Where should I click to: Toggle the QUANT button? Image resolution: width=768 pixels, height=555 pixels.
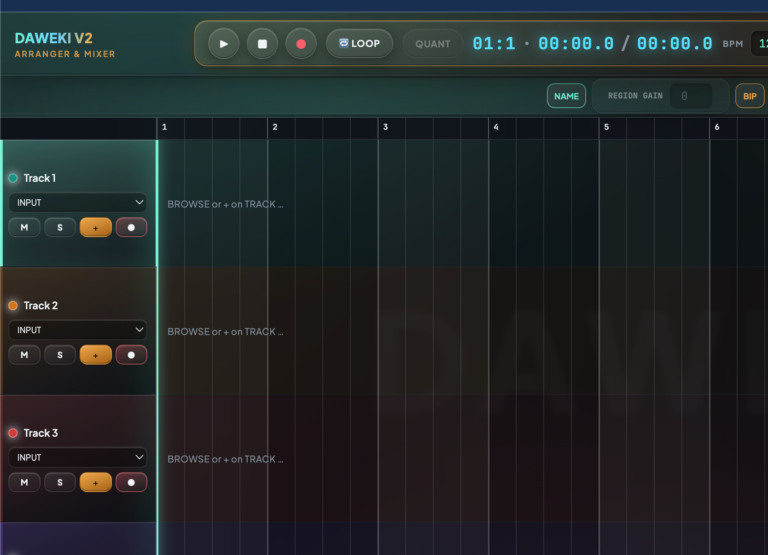tap(432, 44)
